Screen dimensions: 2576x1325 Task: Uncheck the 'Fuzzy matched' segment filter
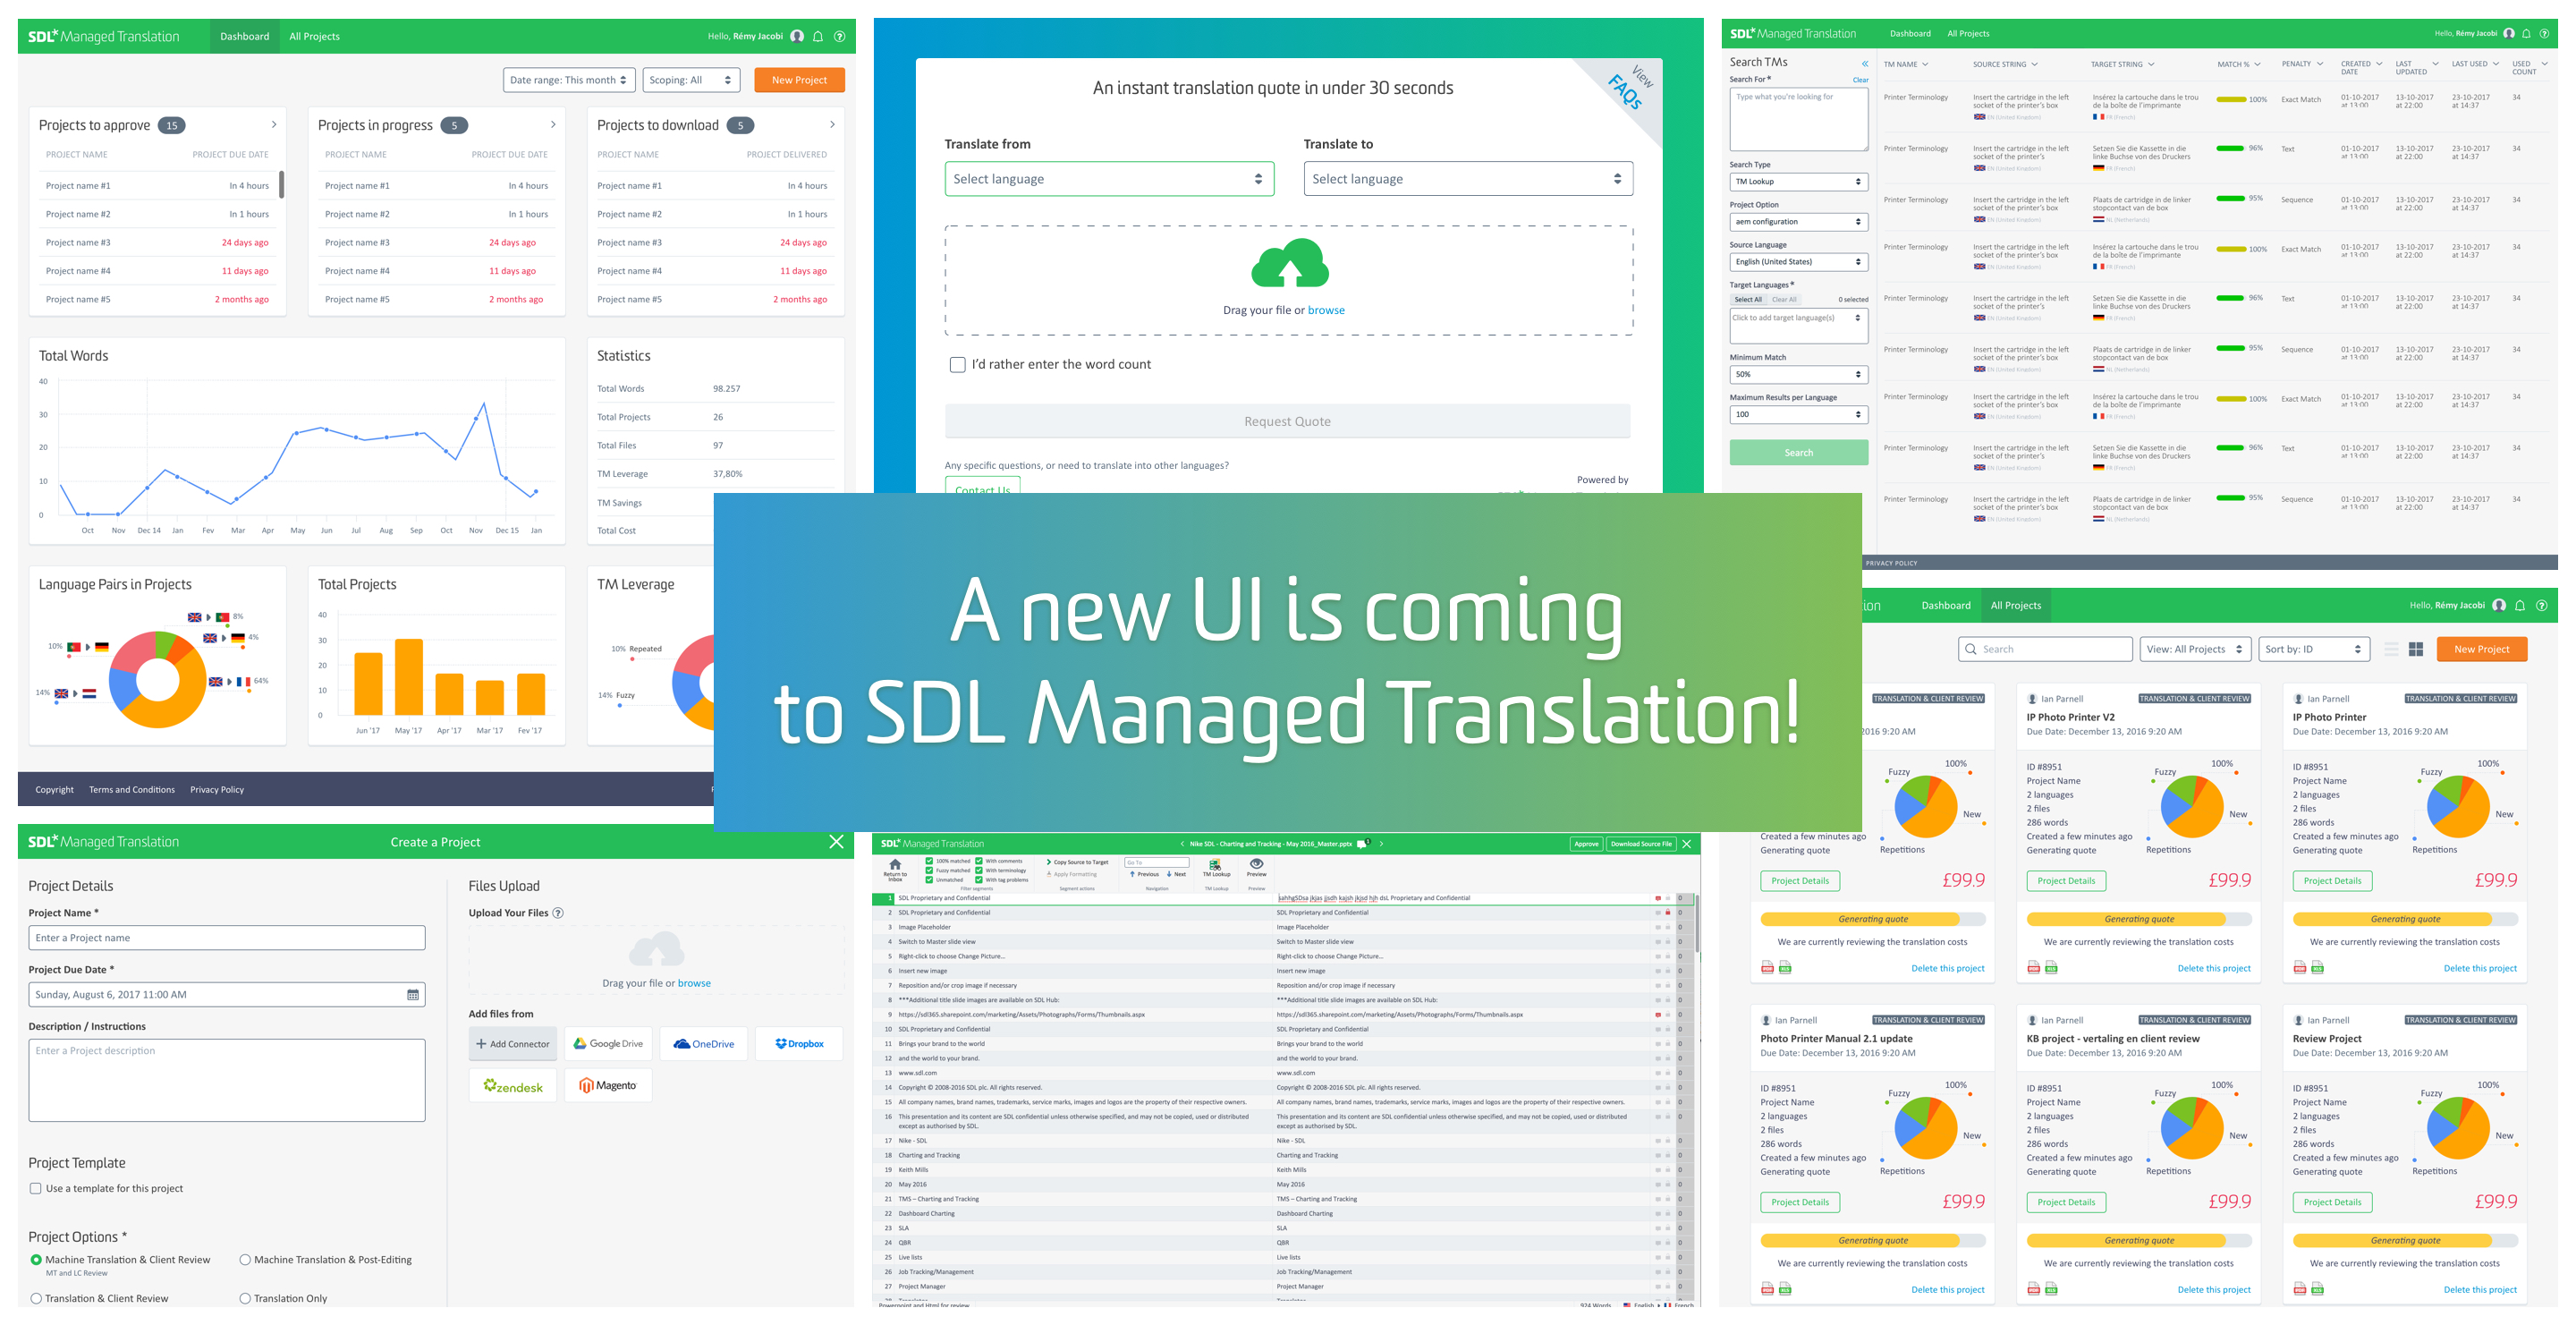point(930,871)
